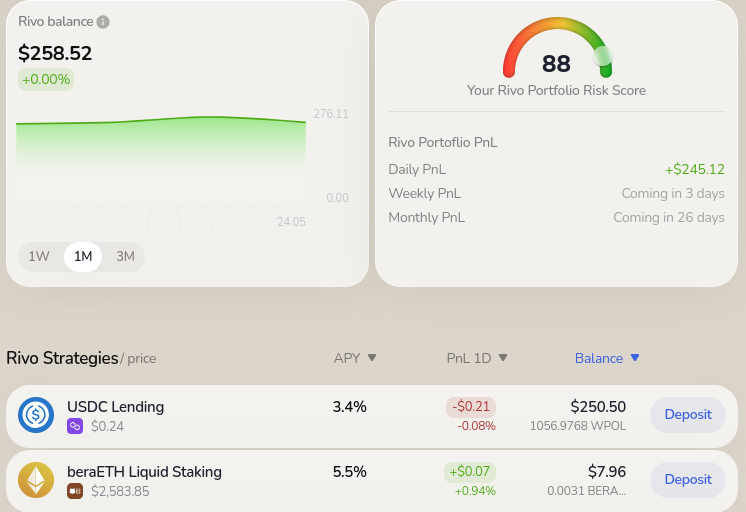This screenshot has height=512, width=746.
Task: Deposit into beraETH Liquid Staking
Action: coord(688,480)
